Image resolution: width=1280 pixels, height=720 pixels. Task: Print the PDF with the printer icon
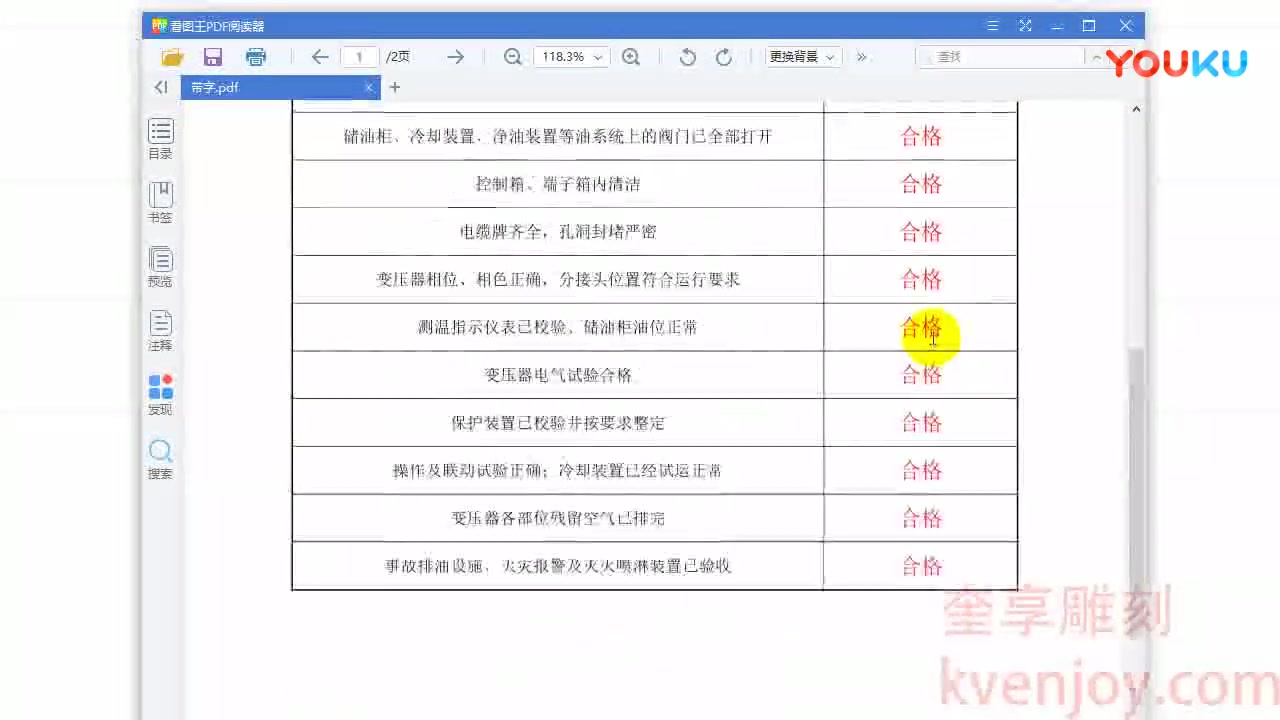[256, 57]
